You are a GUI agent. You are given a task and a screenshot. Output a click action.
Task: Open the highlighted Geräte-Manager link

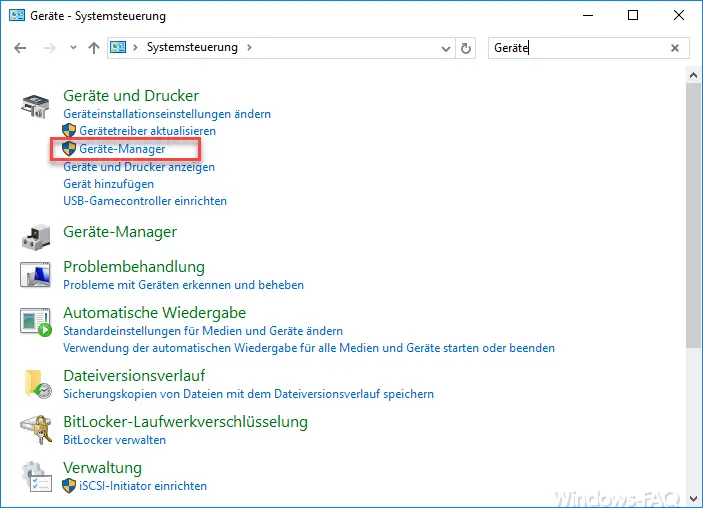click(x=122, y=149)
